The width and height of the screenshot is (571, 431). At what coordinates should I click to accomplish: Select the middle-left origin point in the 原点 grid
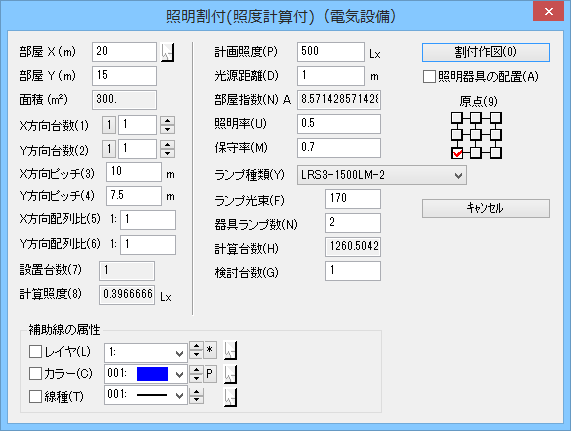(457, 135)
